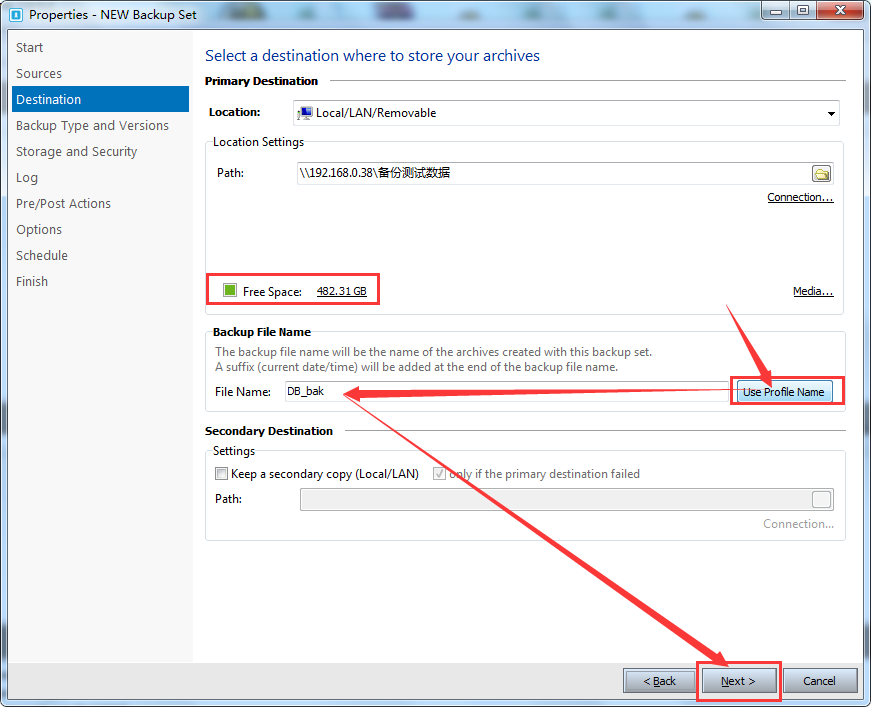This screenshot has height=707, width=871.
Task: Open the Media link
Action: point(812,292)
